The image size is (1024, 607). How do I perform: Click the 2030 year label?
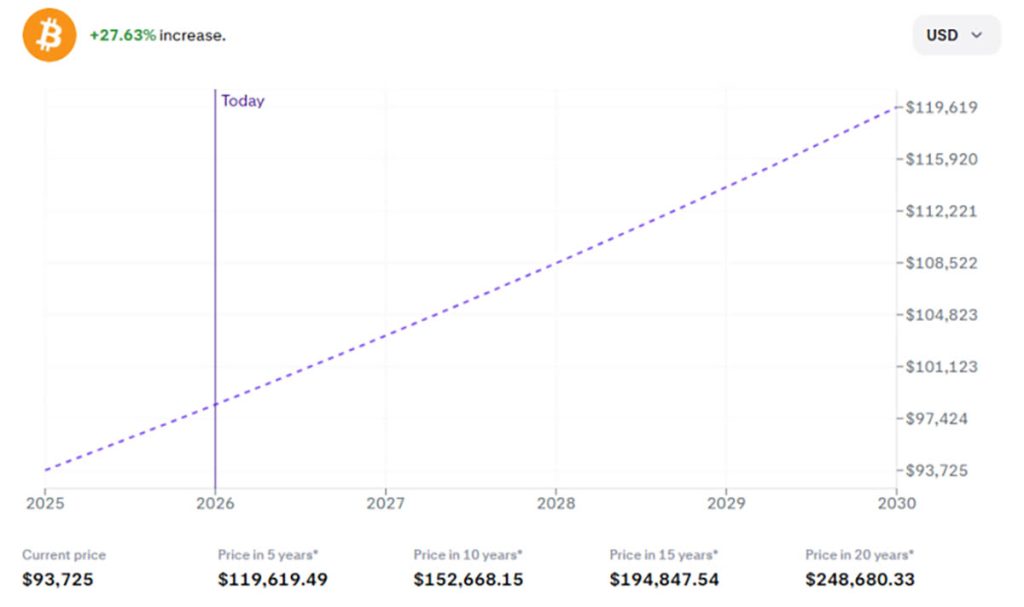[896, 503]
